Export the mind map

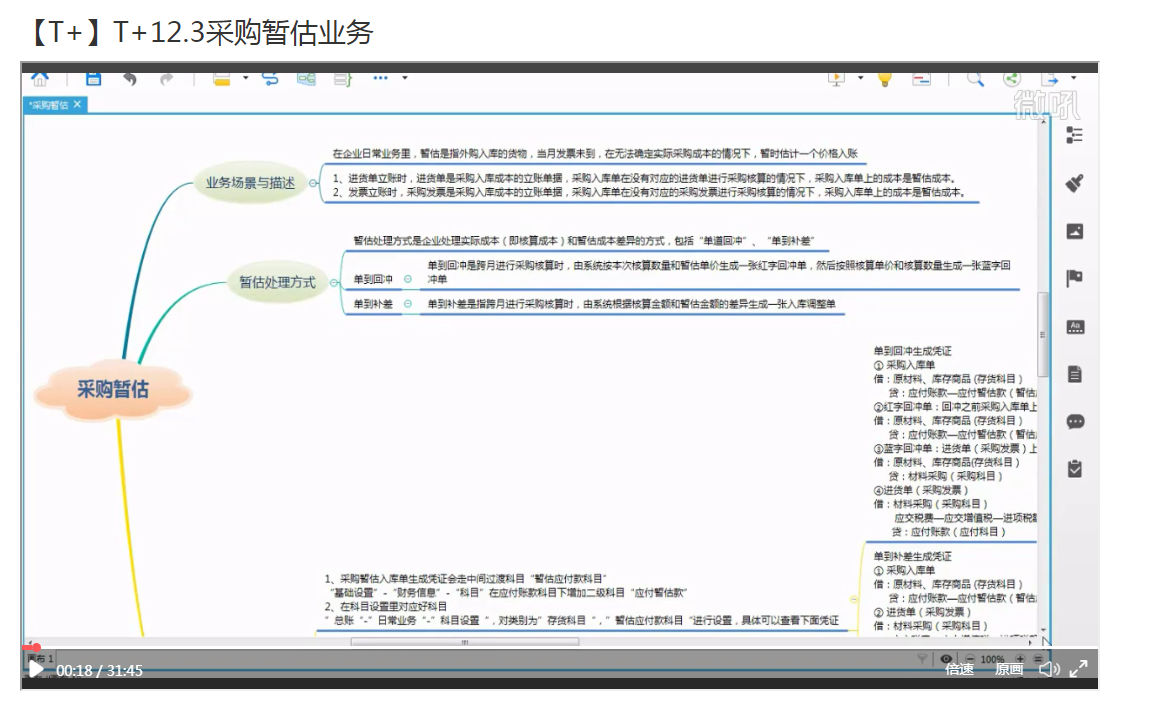click(x=1049, y=79)
